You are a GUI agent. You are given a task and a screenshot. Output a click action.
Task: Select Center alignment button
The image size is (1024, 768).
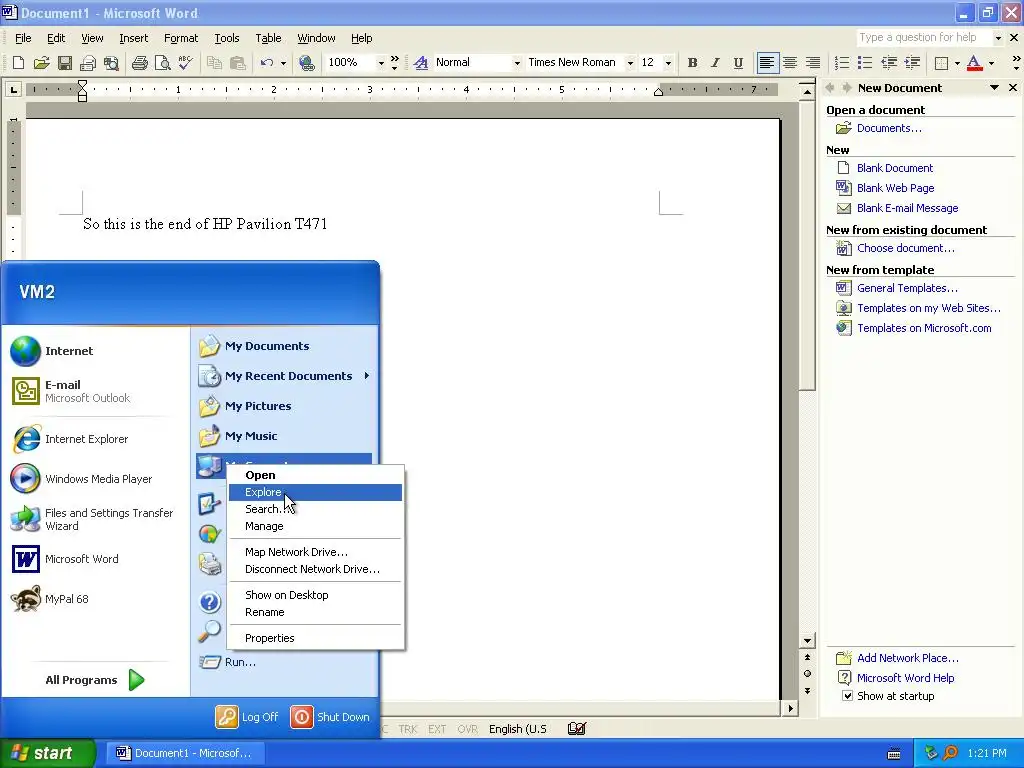click(790, 63)
